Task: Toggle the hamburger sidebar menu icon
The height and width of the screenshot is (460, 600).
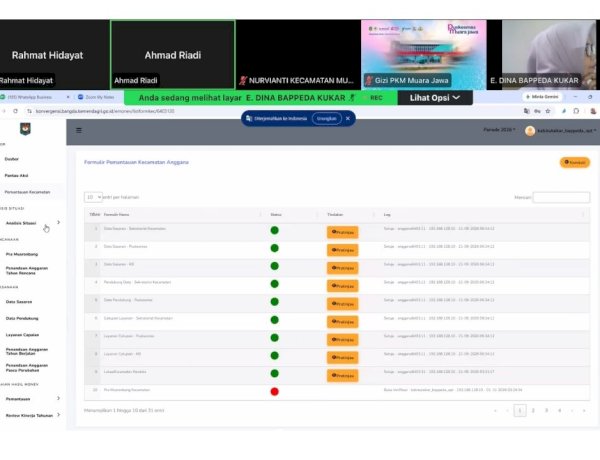Action: 79,130
